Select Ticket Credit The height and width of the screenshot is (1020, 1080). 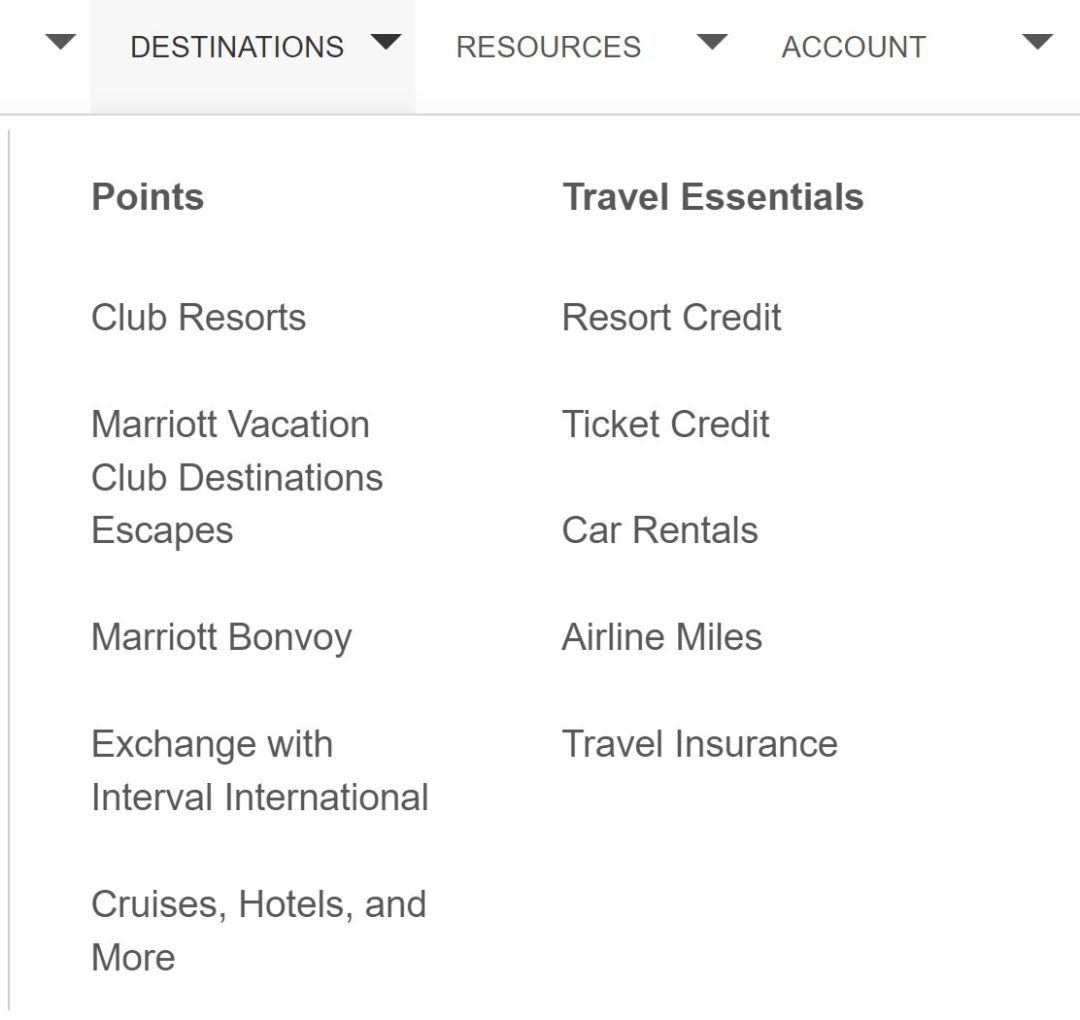(x=666, y=424)
